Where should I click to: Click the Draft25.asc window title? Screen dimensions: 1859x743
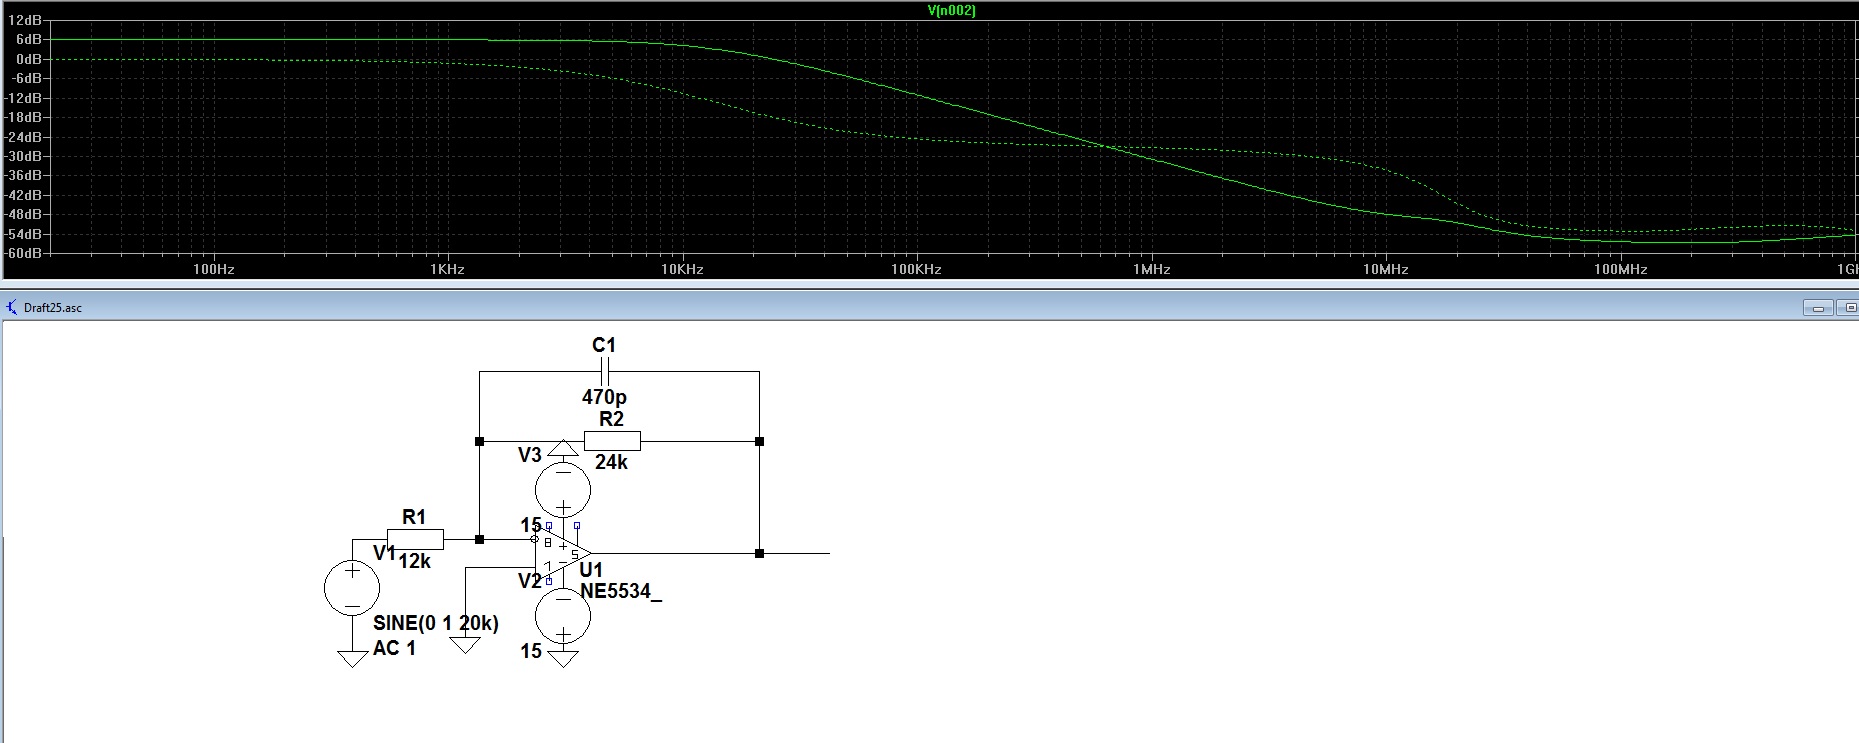53,308
